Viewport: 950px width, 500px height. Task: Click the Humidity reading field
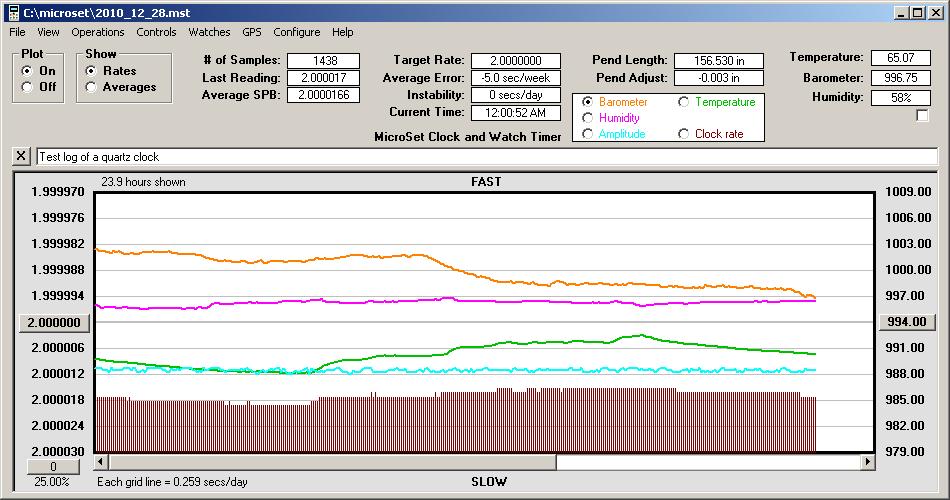[900, 98]
